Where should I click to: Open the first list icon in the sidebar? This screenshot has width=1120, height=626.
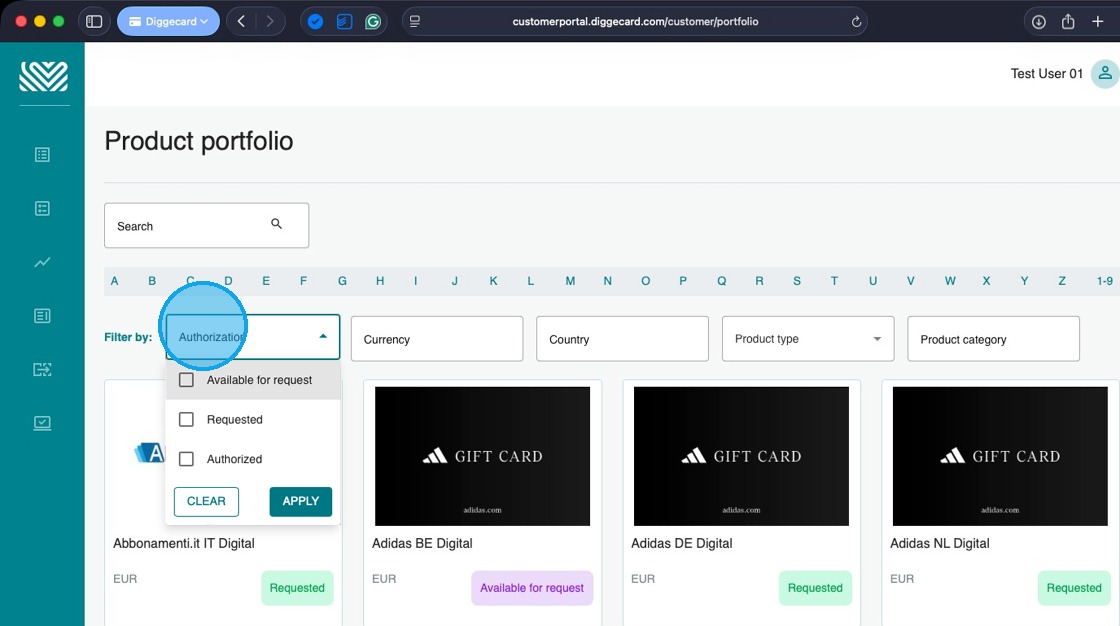[42, 154]
